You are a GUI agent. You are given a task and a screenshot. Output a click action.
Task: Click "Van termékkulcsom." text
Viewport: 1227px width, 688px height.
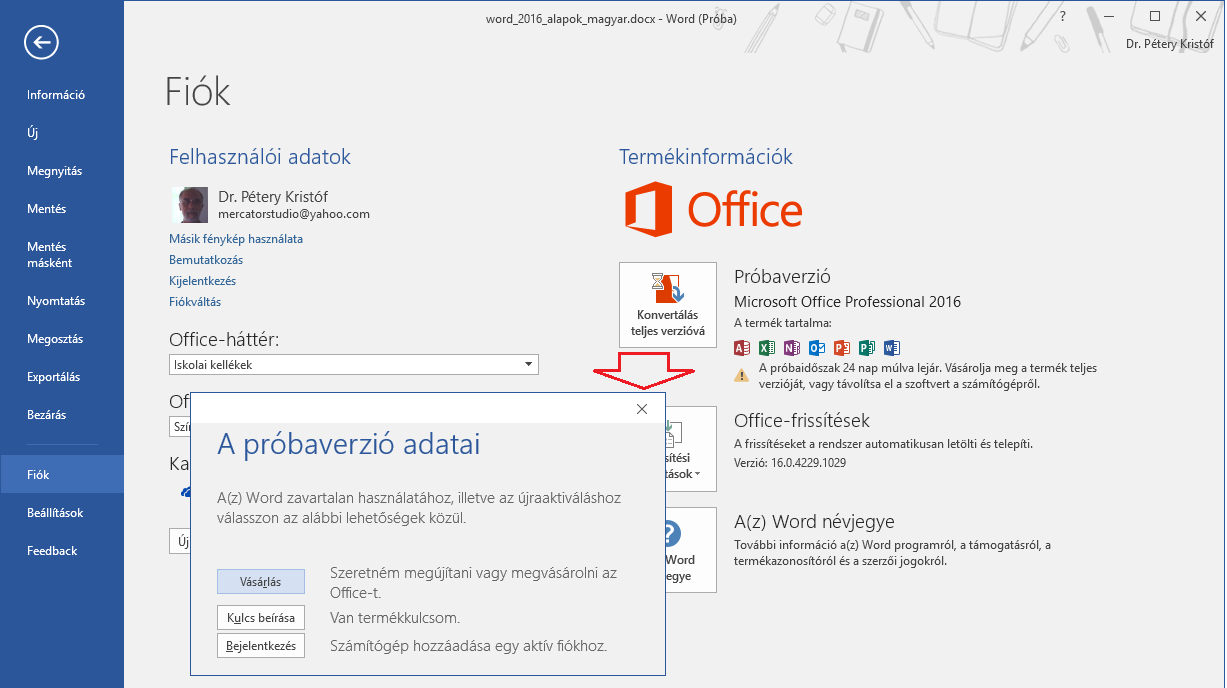coord(395,618)
